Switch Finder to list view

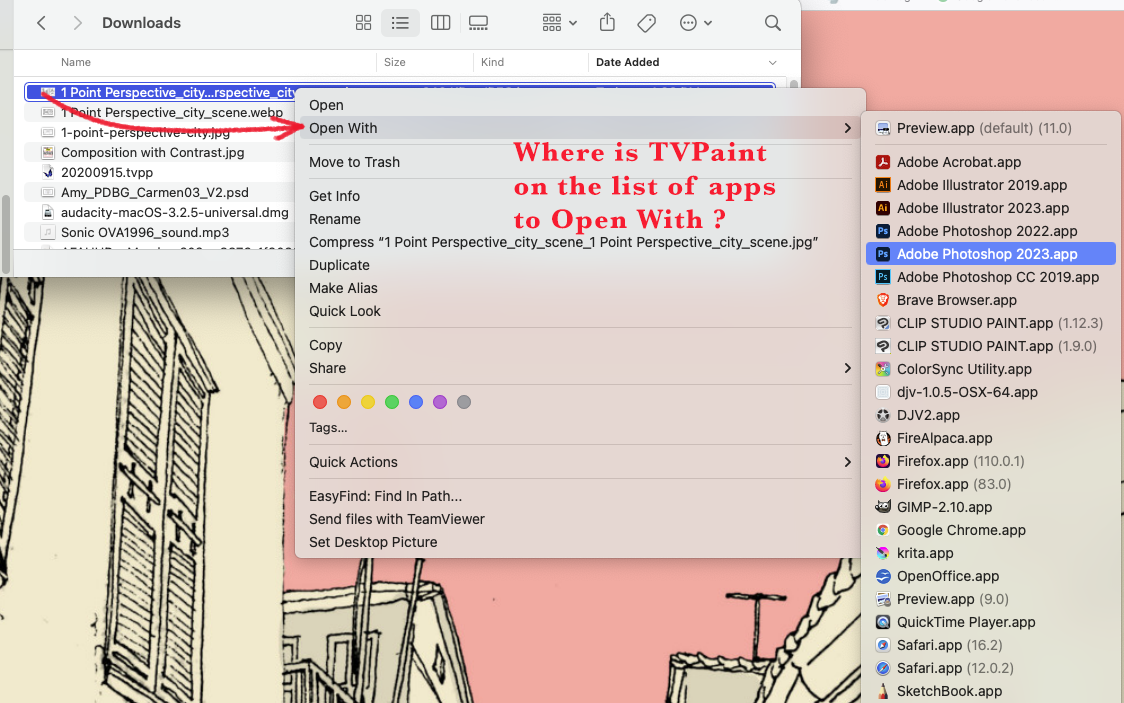pyautogui.click(x=400, y=23)
